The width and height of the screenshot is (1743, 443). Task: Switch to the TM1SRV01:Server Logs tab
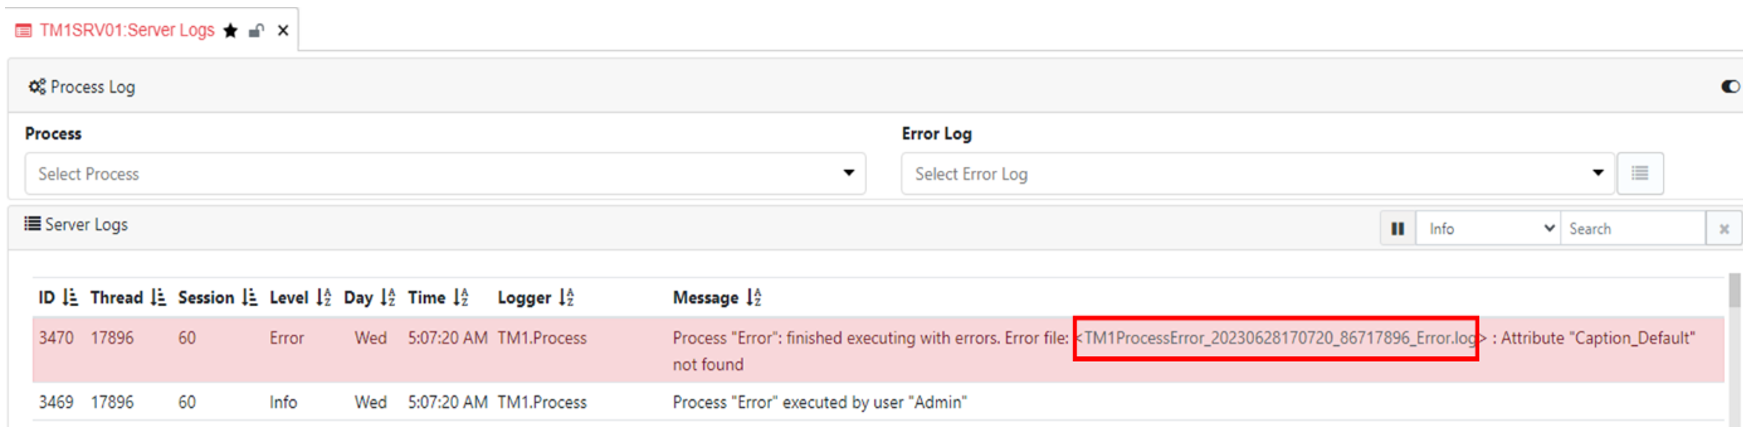click(x=127, y=30)
